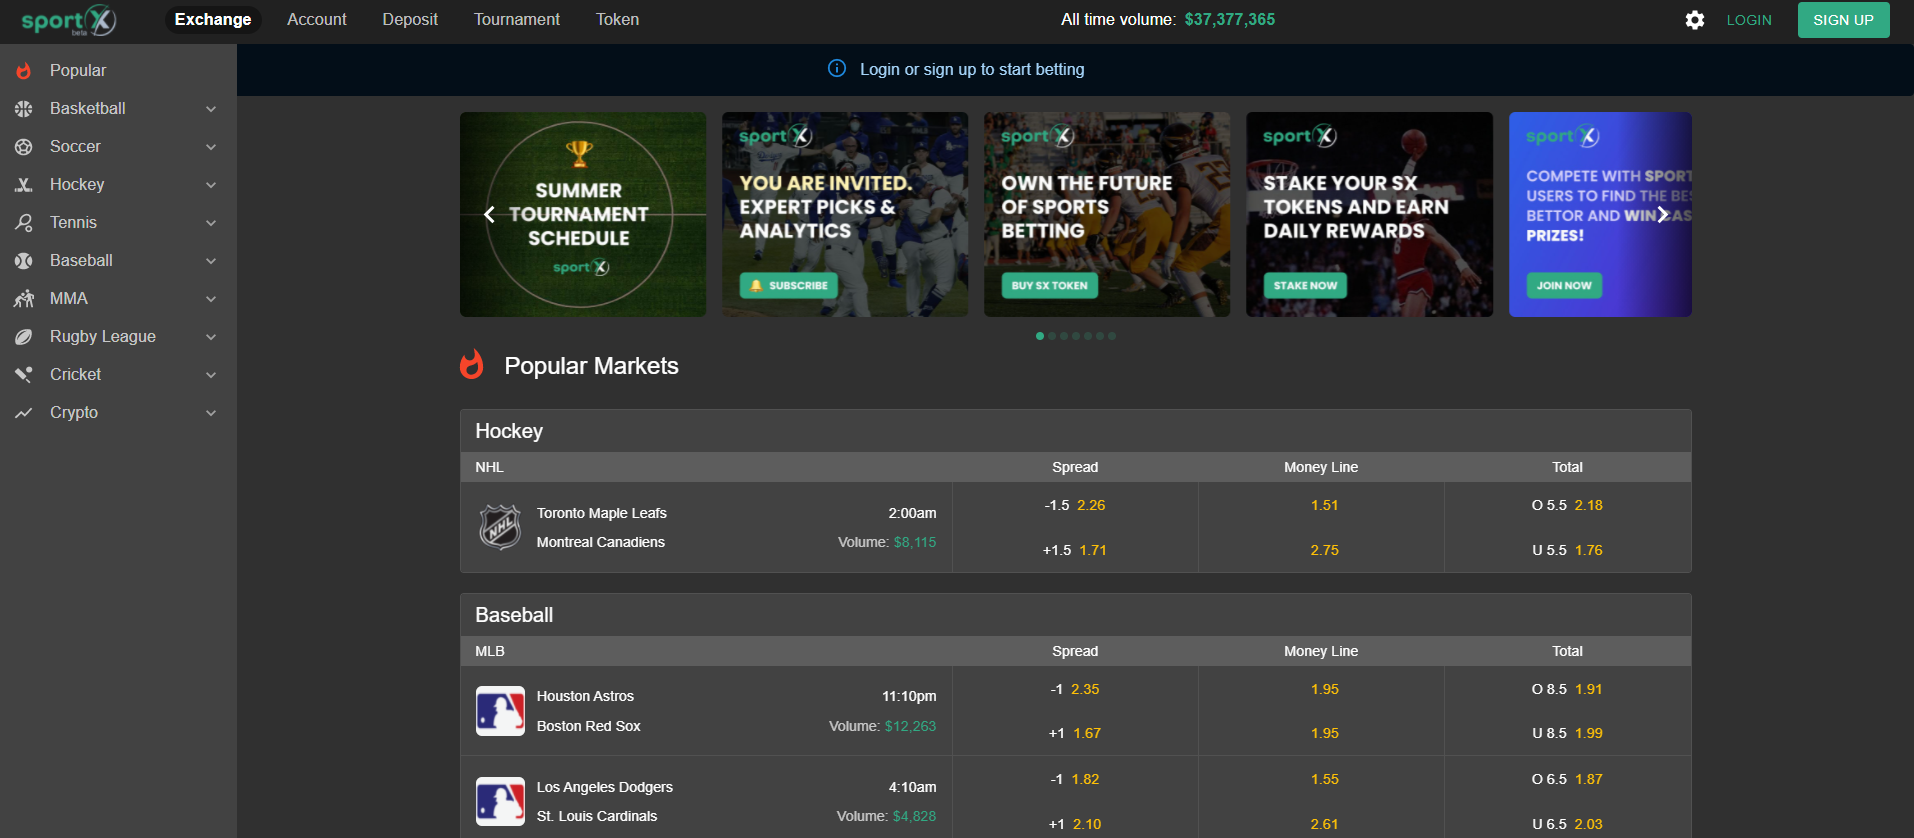Screen dimensions: 1914x838
Task: Switch to the Exchange tab
Action: tap(213, 19)
